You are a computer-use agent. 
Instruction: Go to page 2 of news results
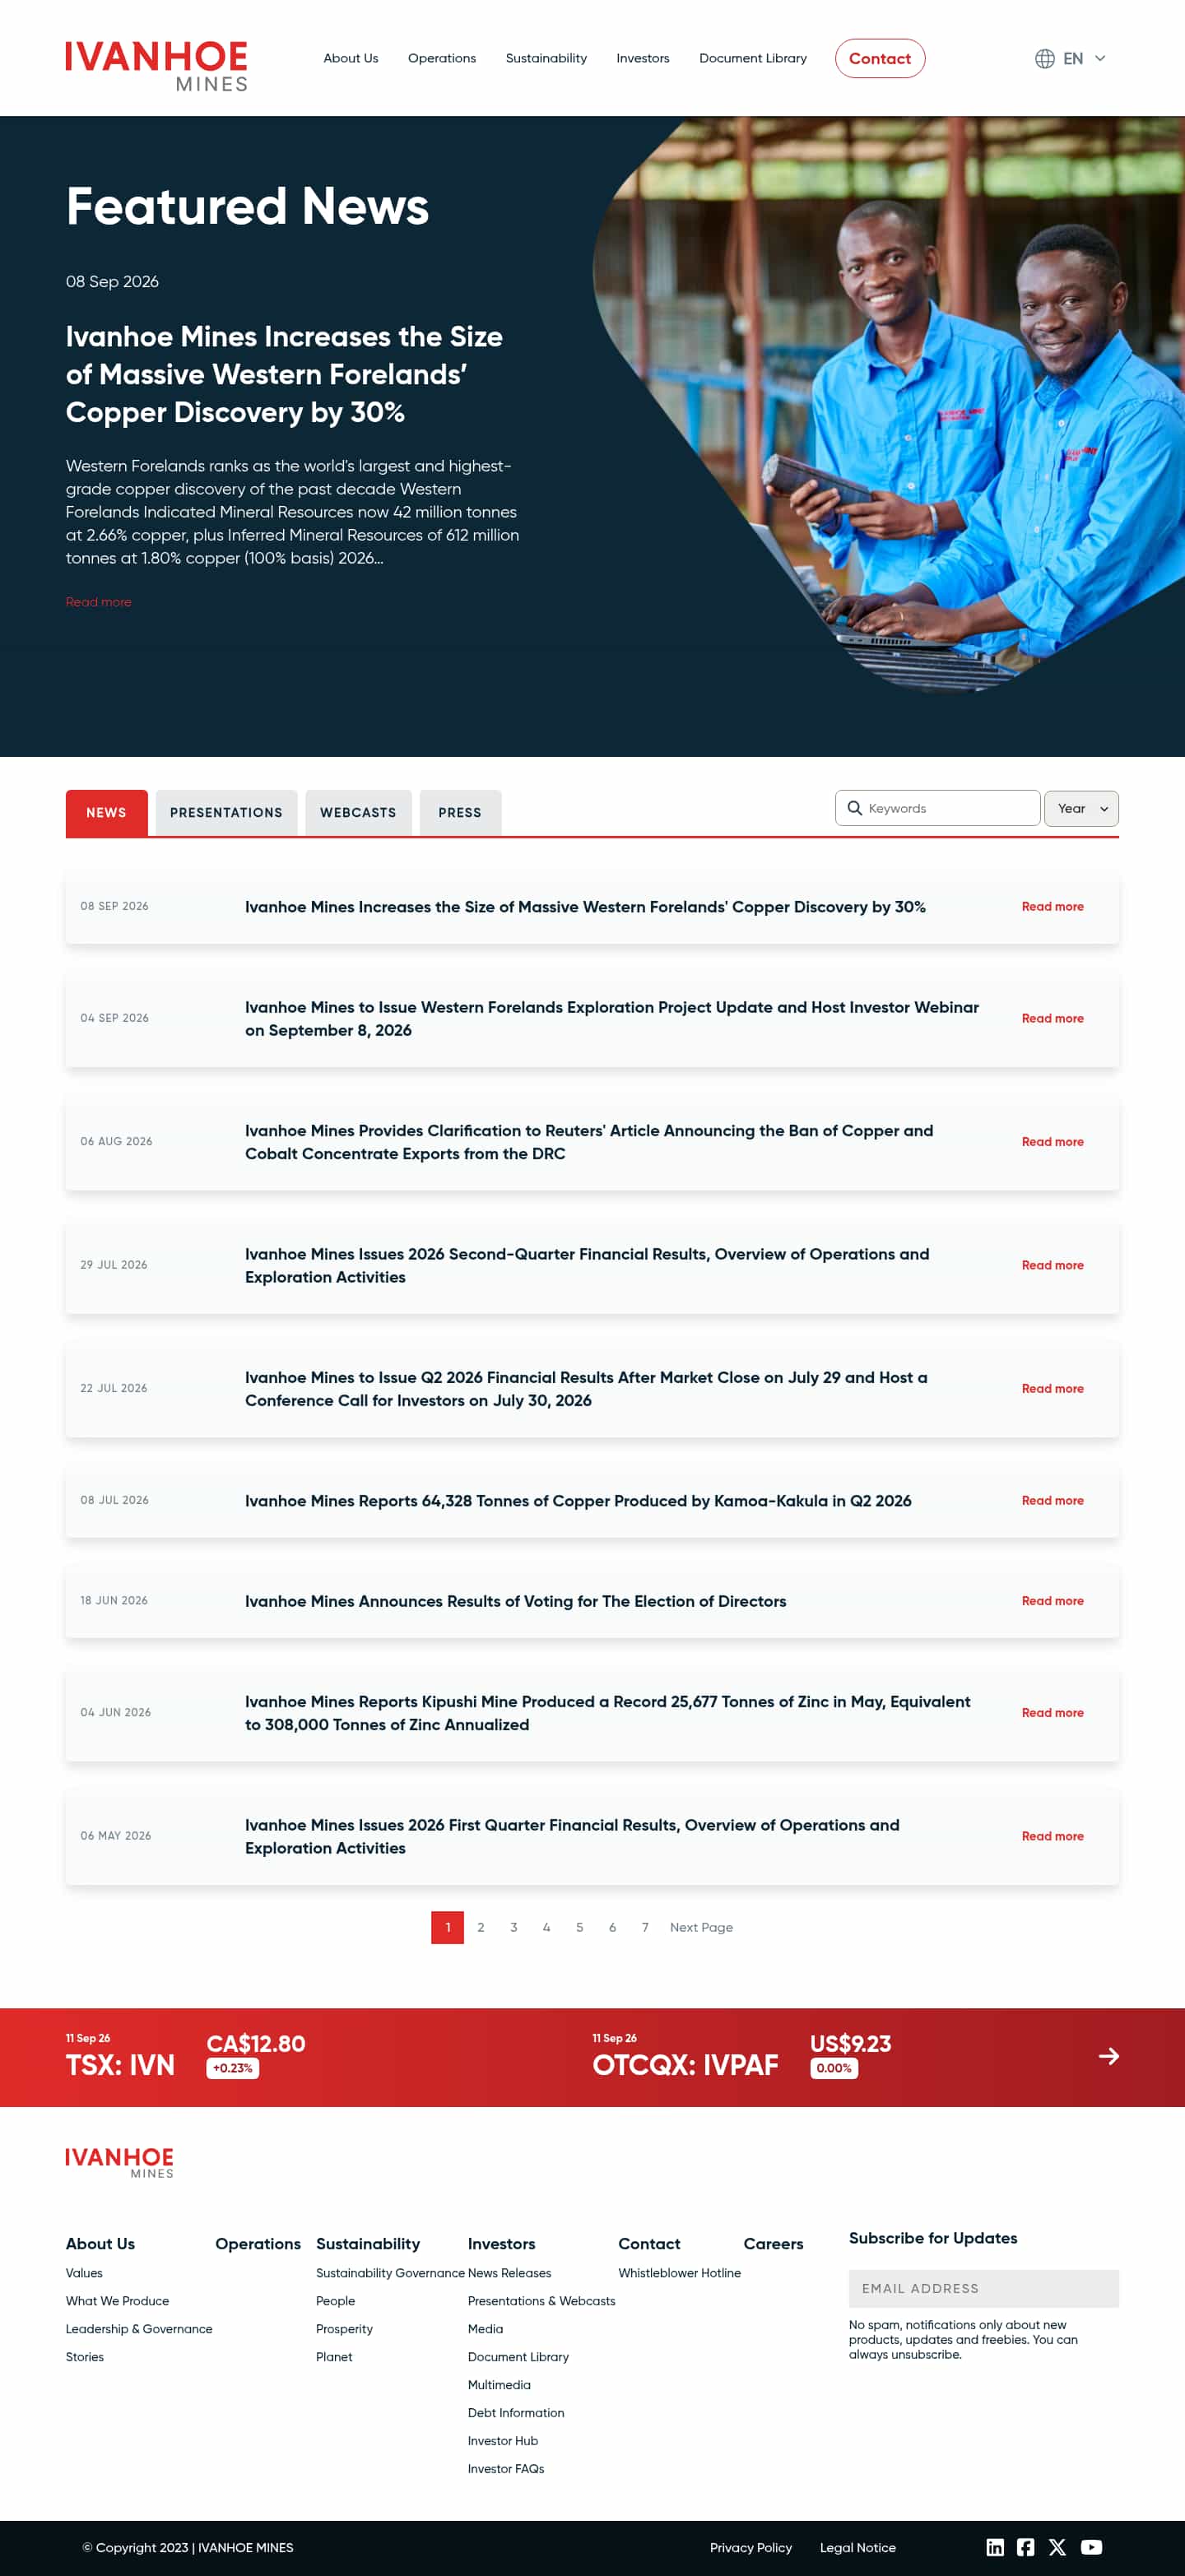(481, 1928)
